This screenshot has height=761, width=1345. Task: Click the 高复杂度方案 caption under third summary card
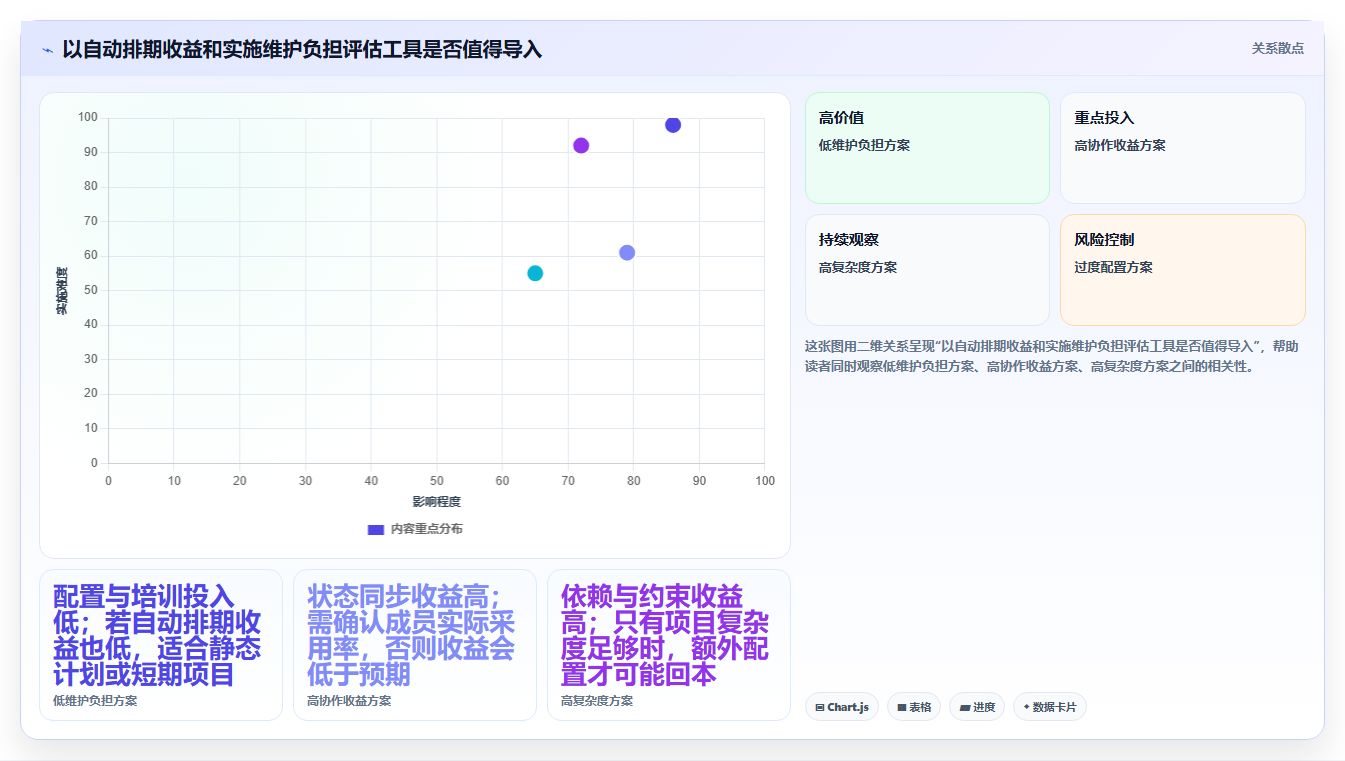pos(597,701)
